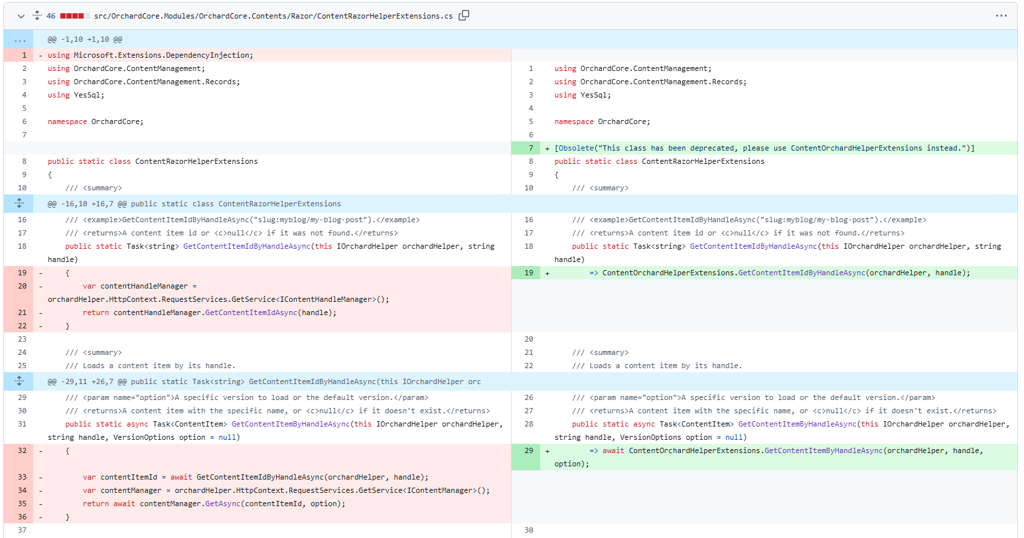
Task: Click removed line number 35
Action: (x=20, y=503)
